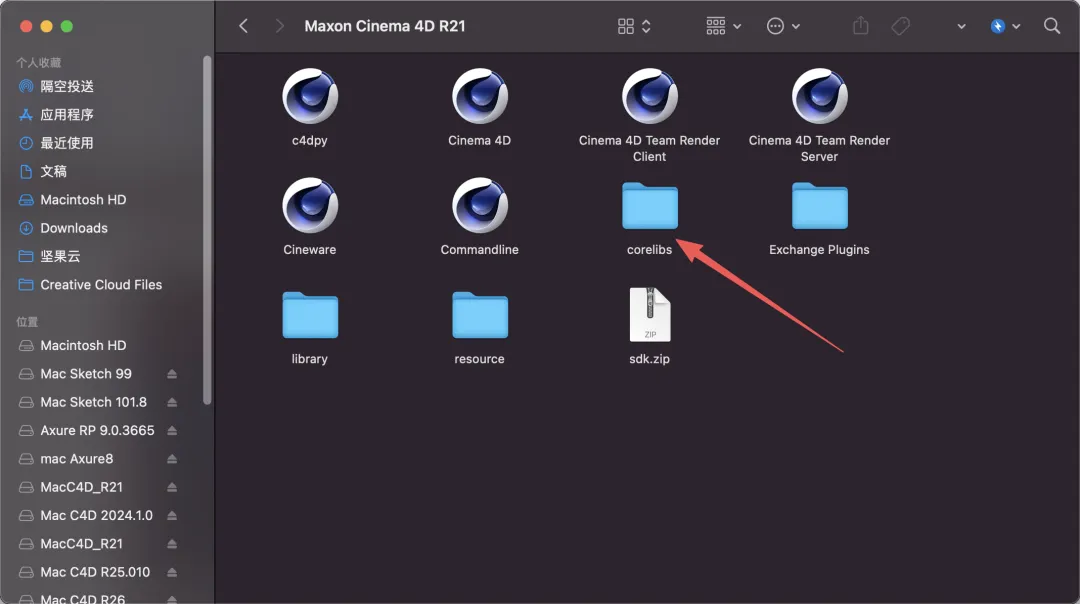Open the group-by options dropdown
This screenshot has width=1080, height=604.
(x=723, y=26)
